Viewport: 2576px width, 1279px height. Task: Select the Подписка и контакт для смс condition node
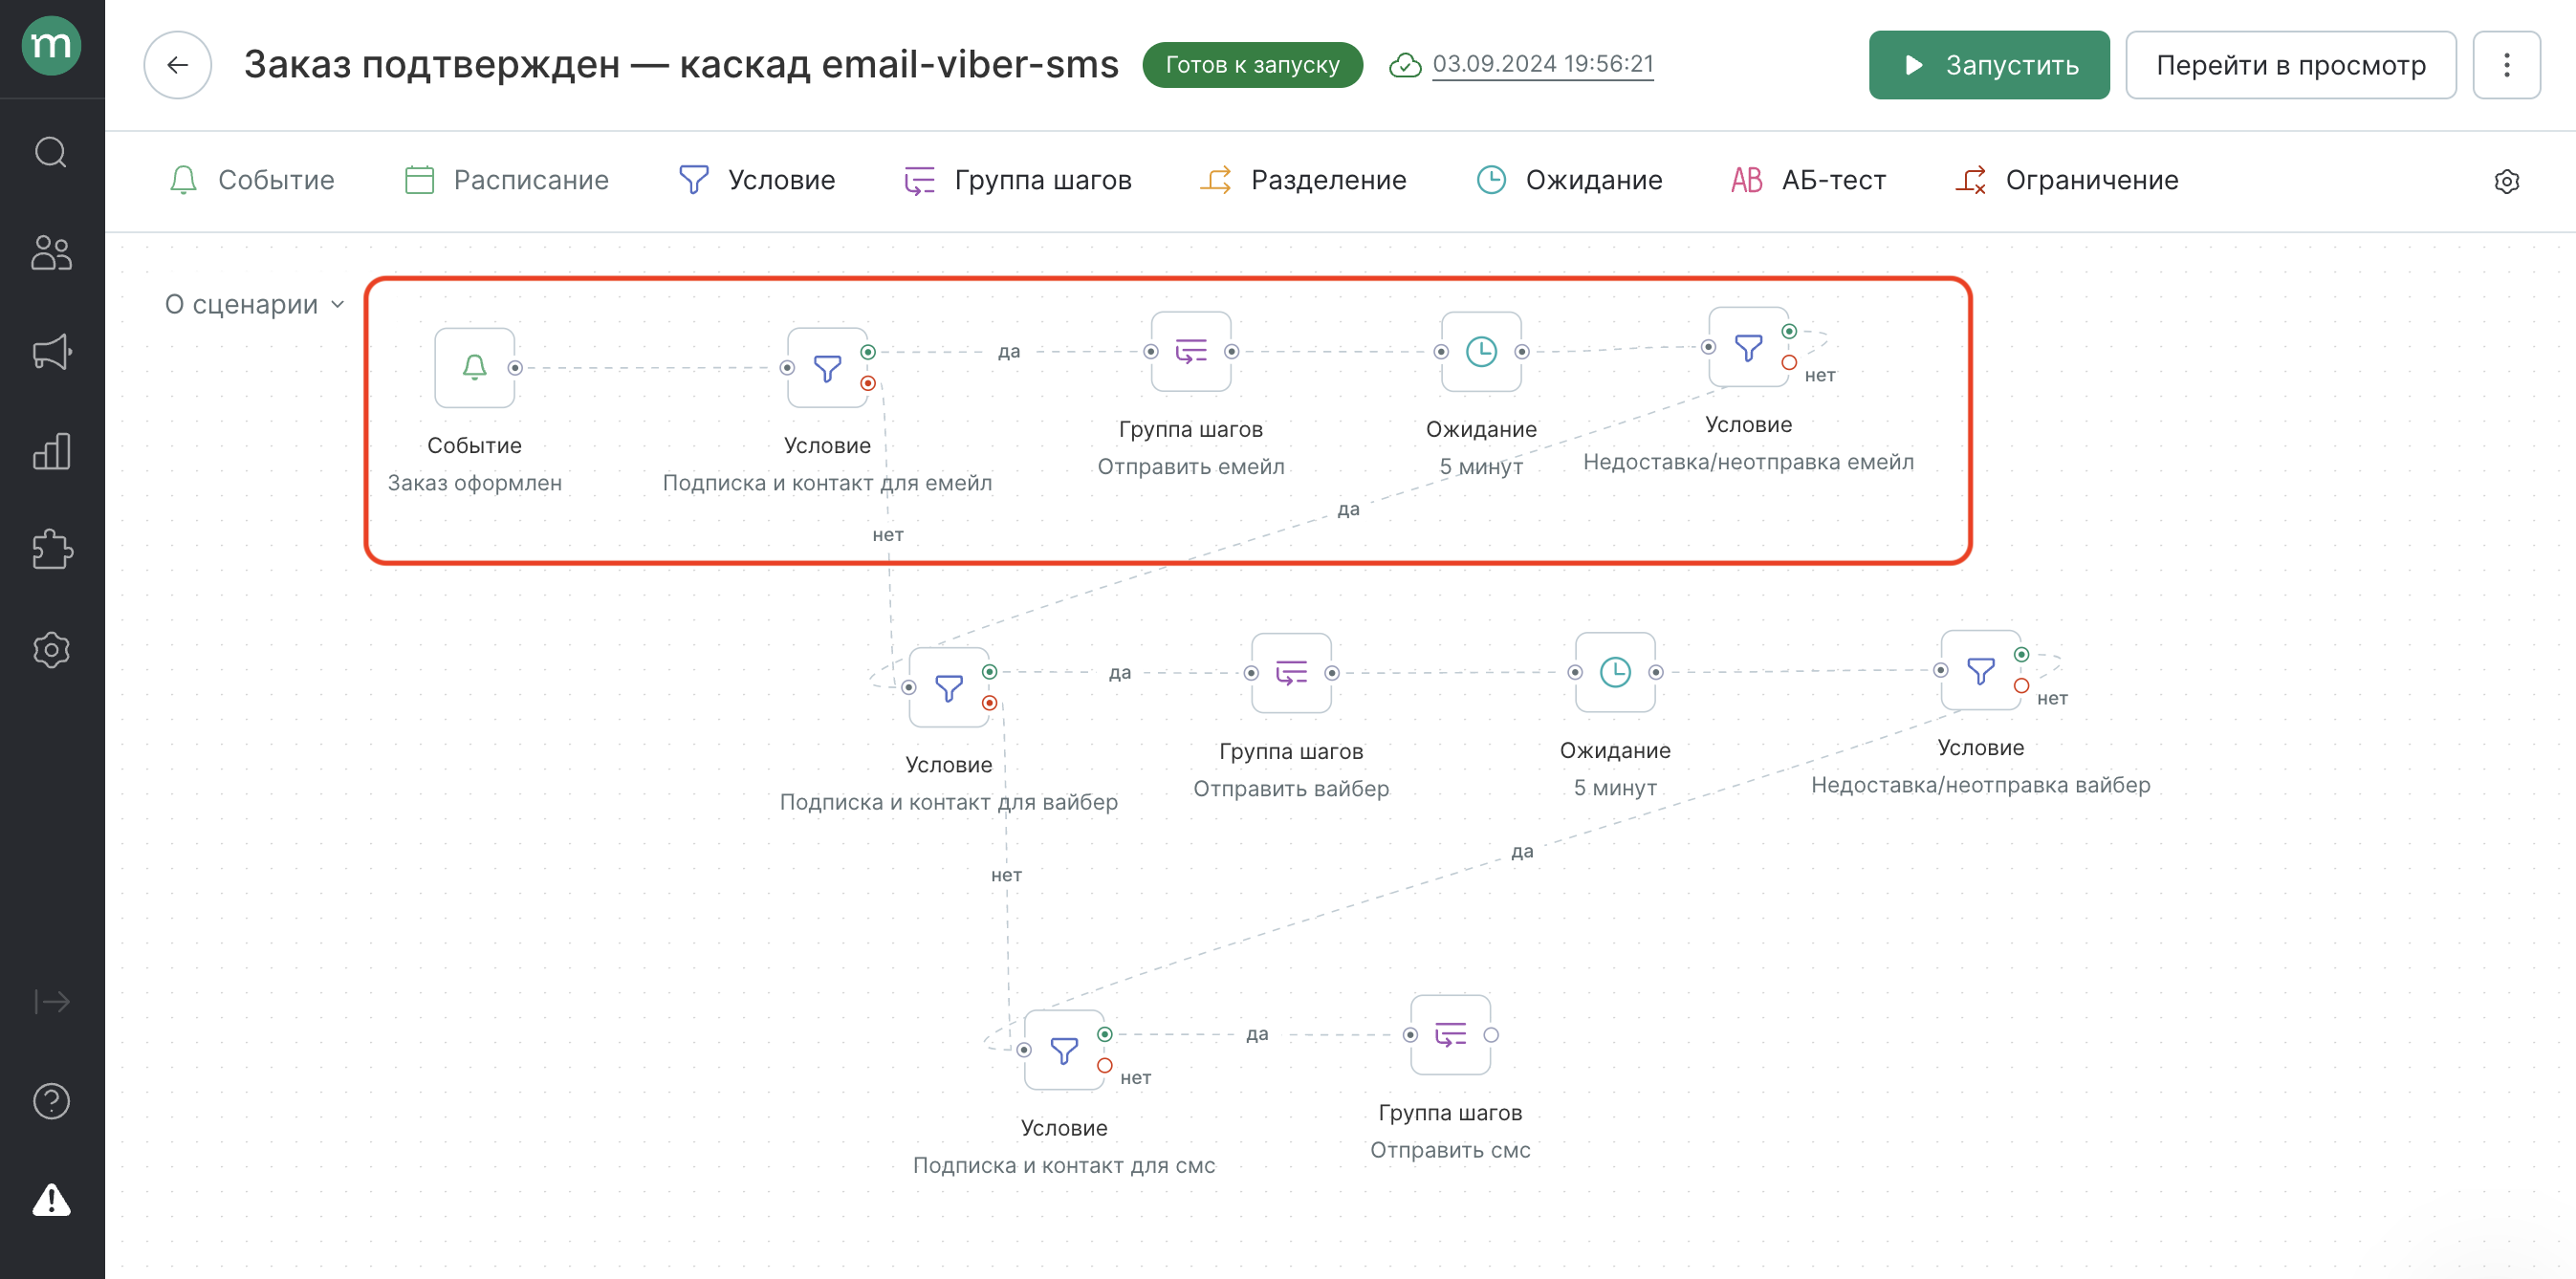[1063, 1050]
